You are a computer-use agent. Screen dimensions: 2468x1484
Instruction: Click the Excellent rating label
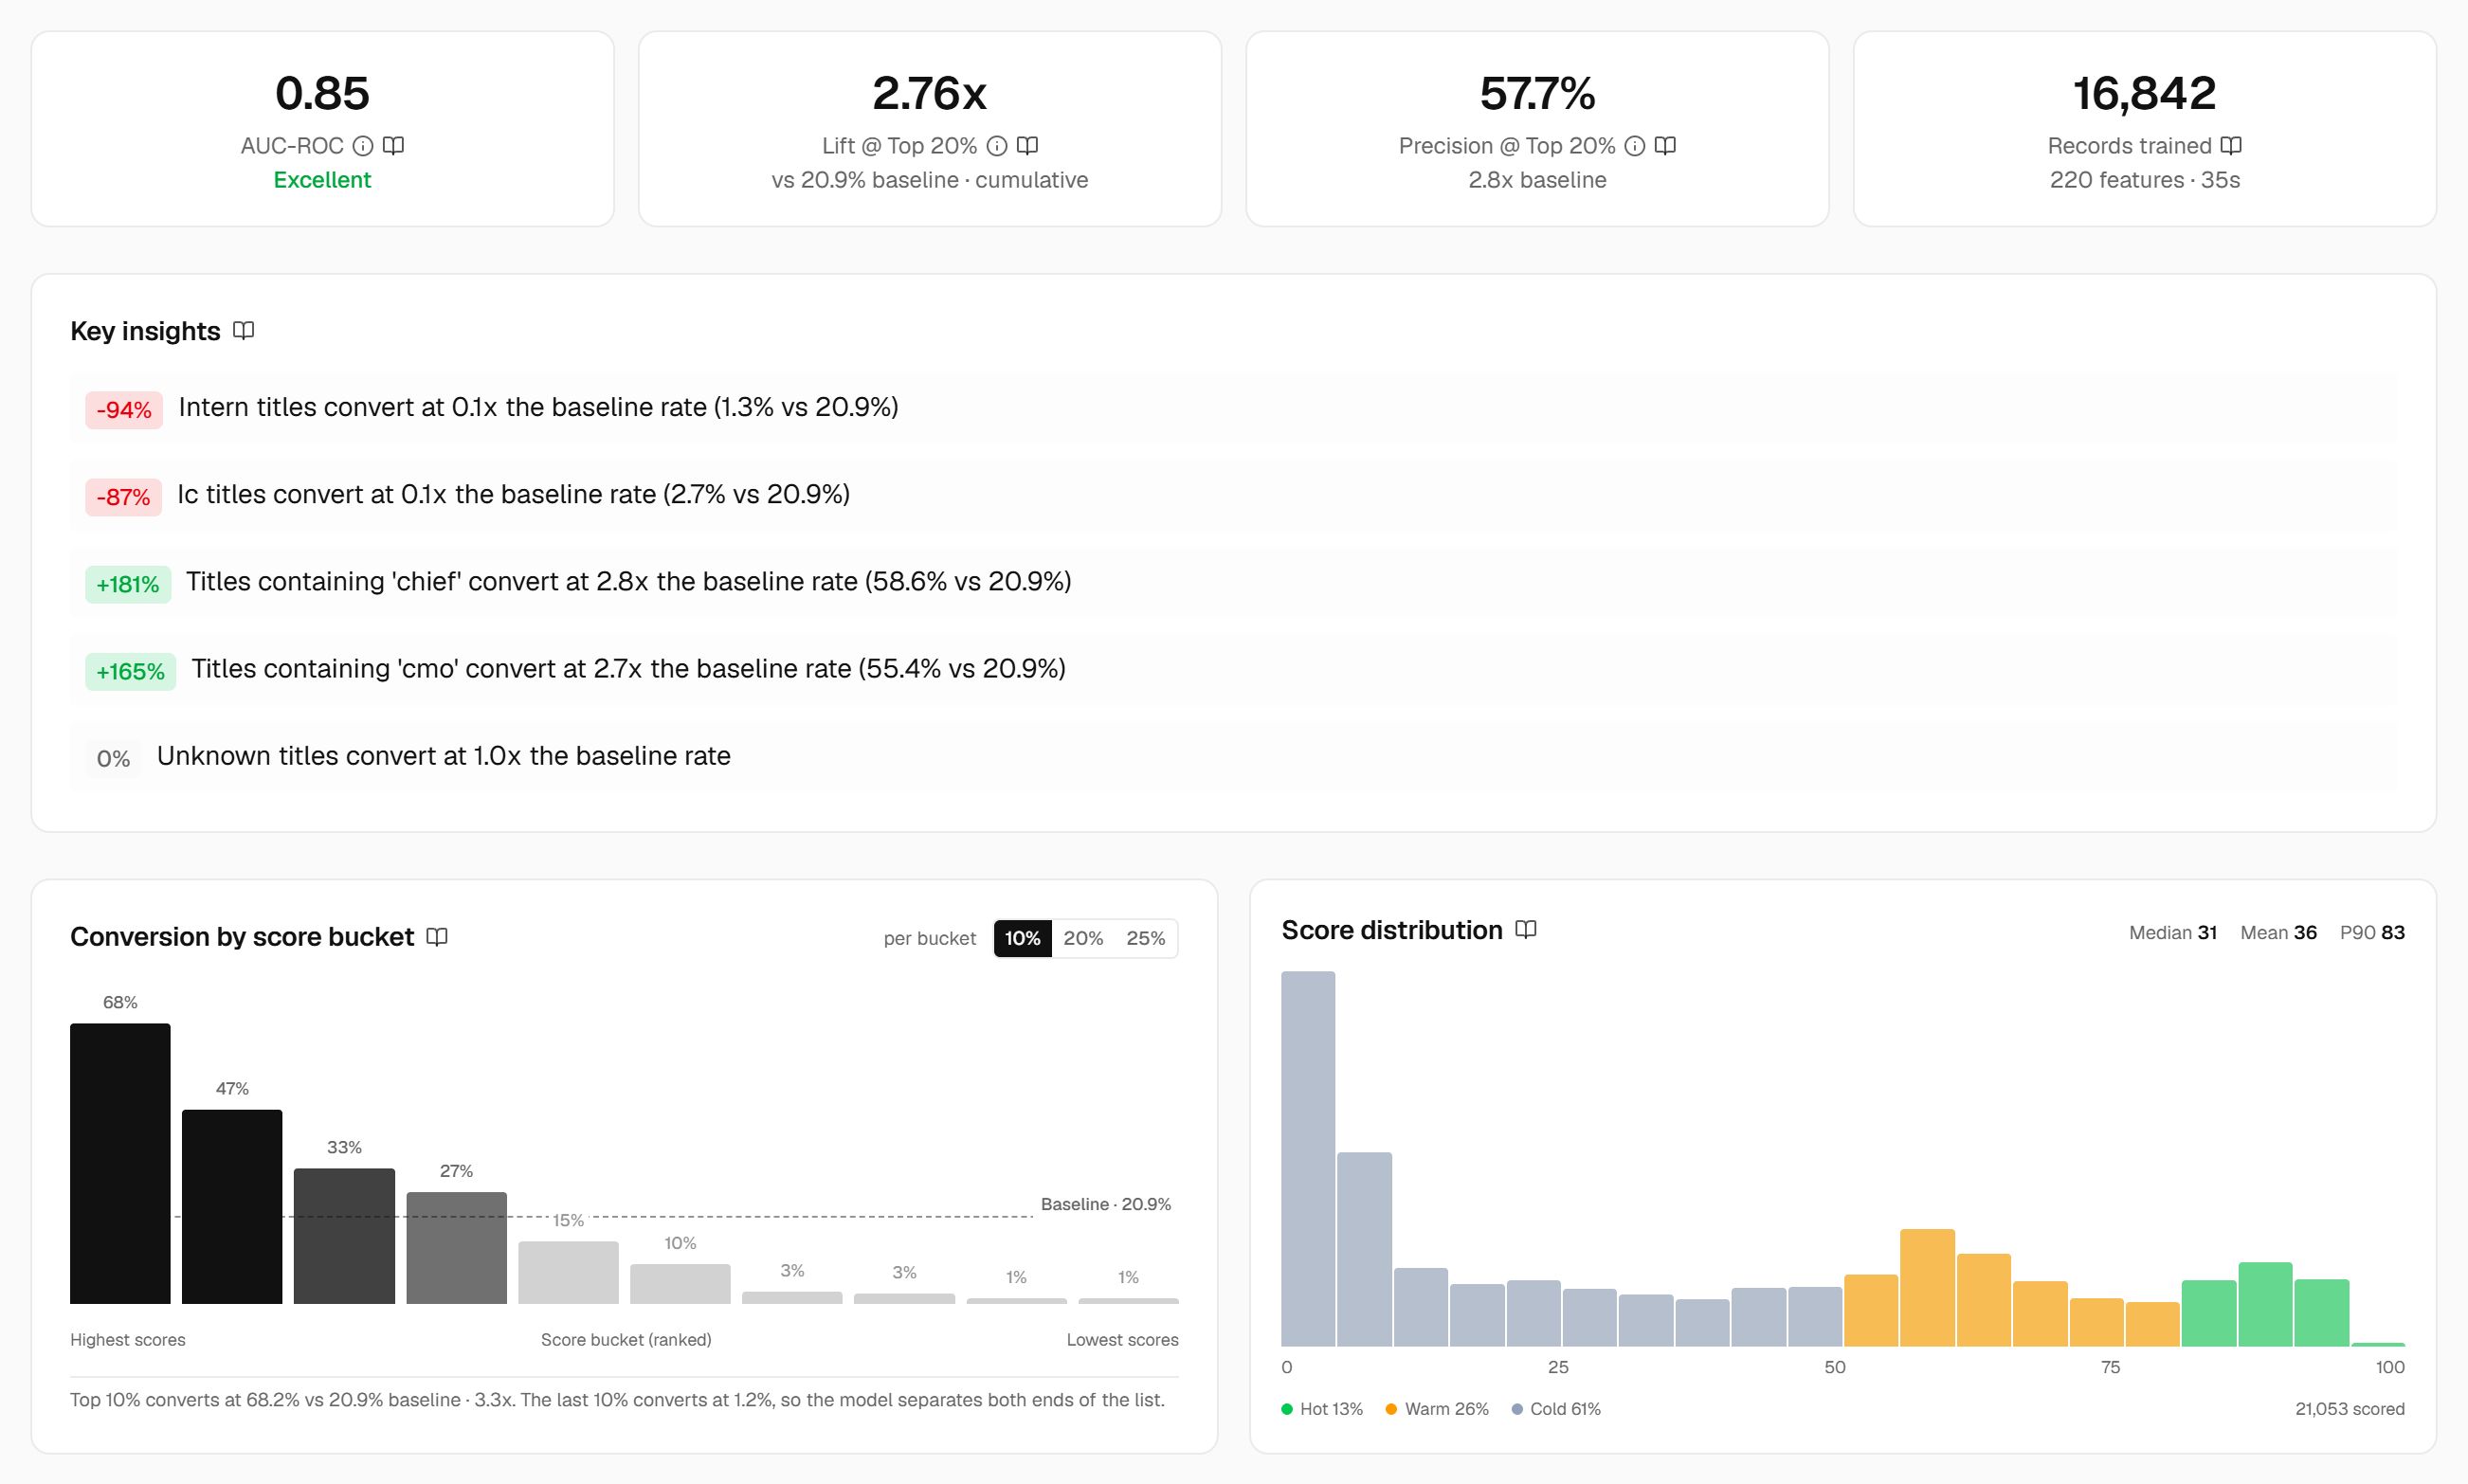[x=322, y=180]
